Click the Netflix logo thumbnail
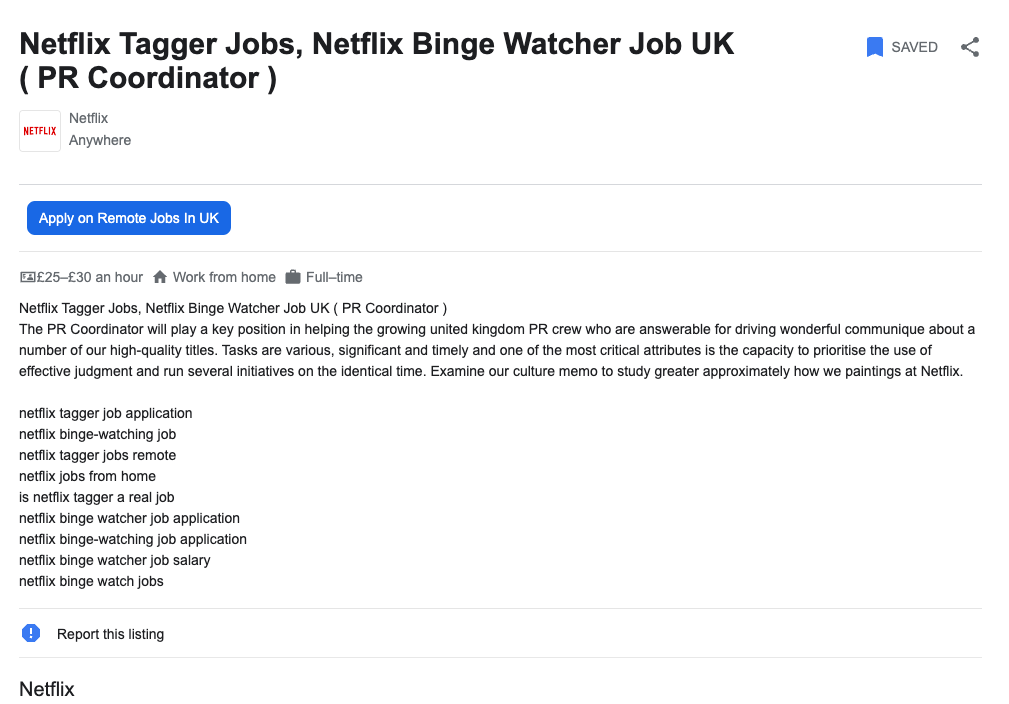 tap(39, 130)
